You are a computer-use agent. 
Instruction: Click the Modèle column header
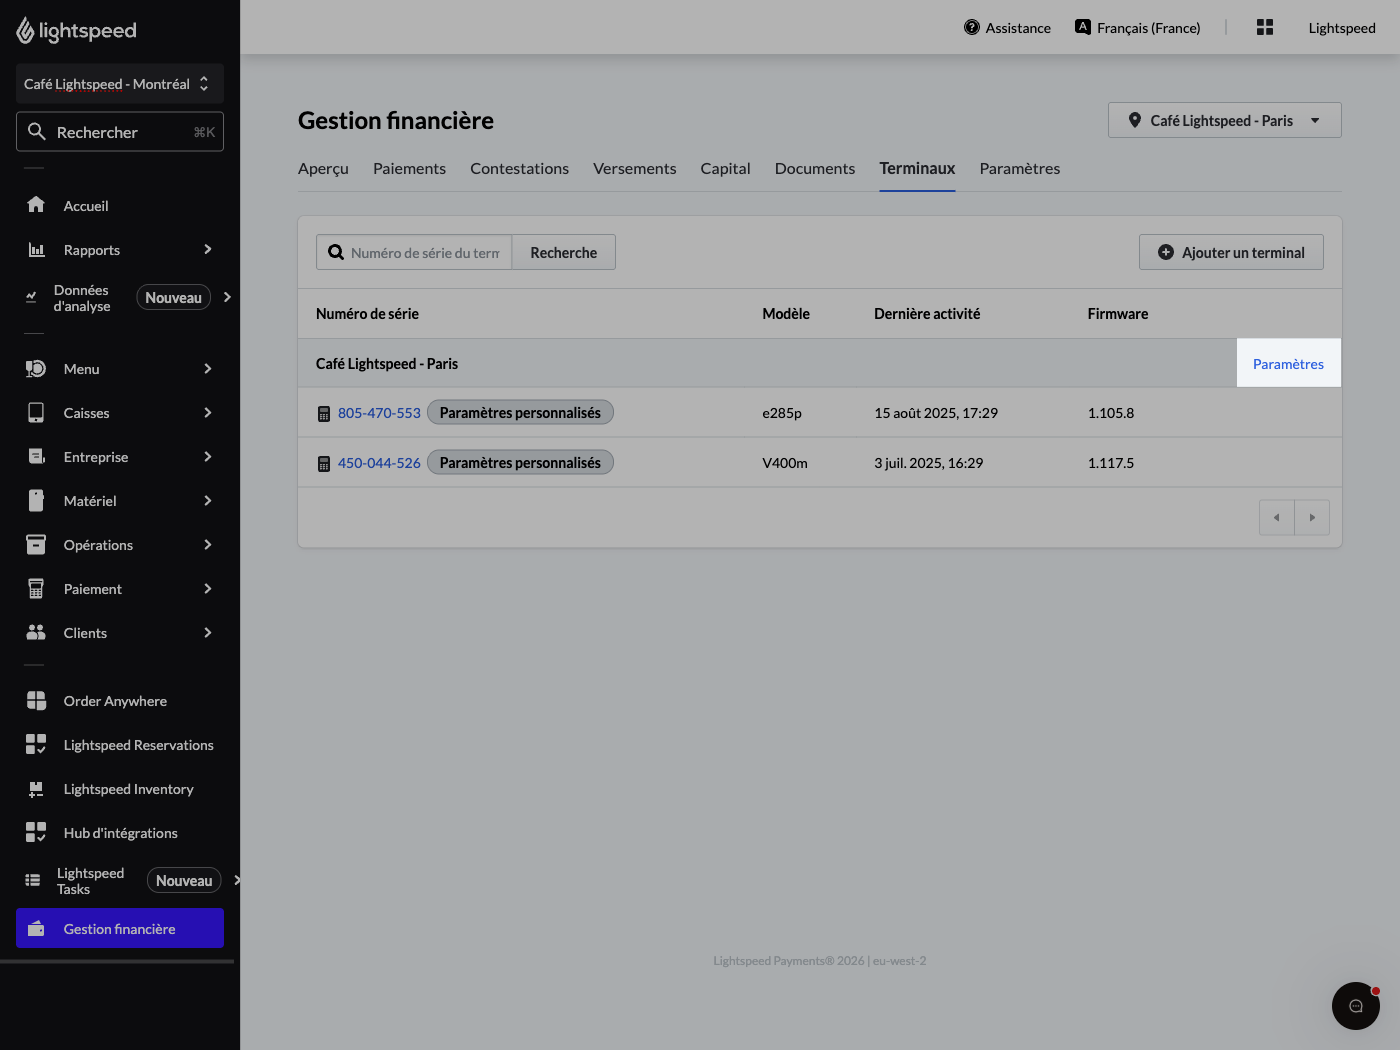pos(786,314)
